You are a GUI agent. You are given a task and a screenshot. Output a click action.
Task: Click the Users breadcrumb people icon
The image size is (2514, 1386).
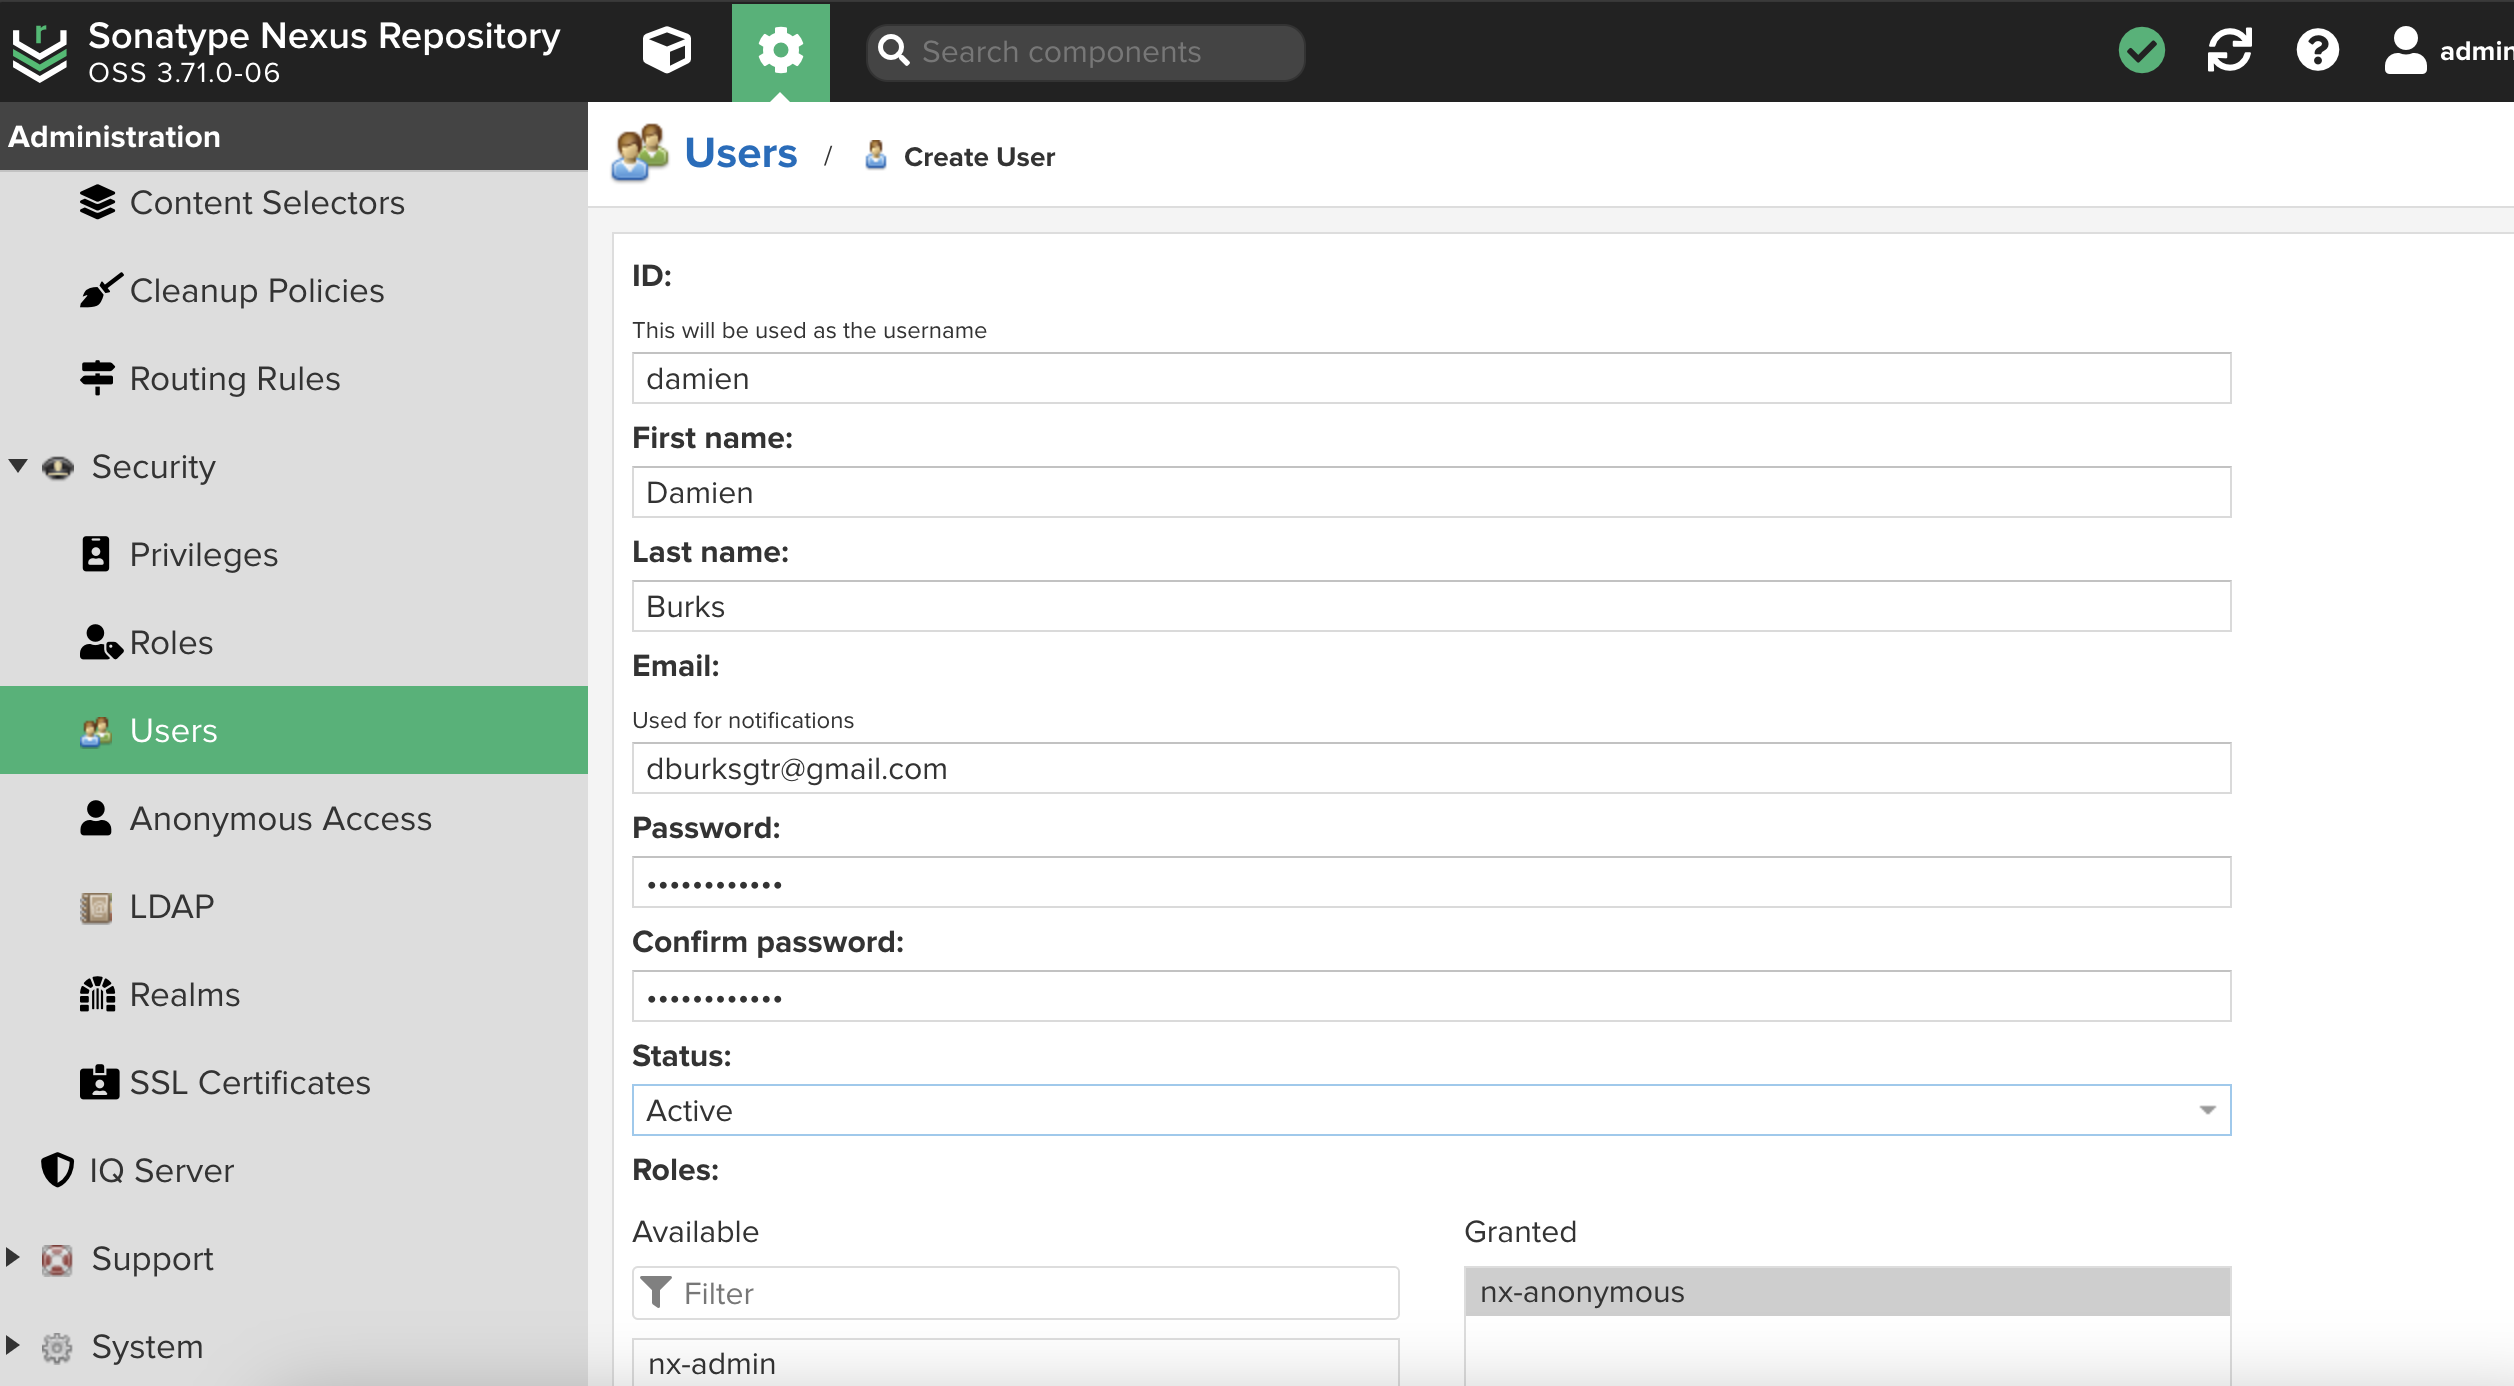[640, 154]
